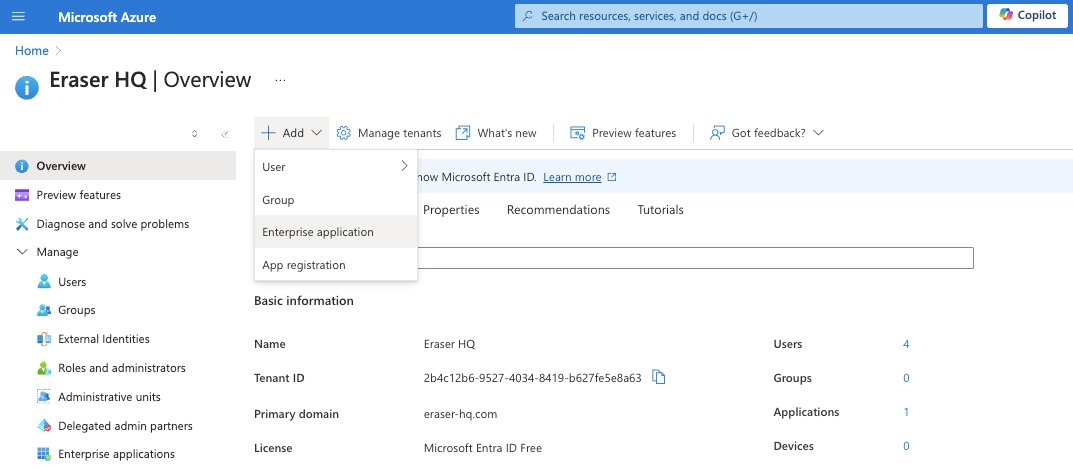Click the Applications count 1 link

906,412
